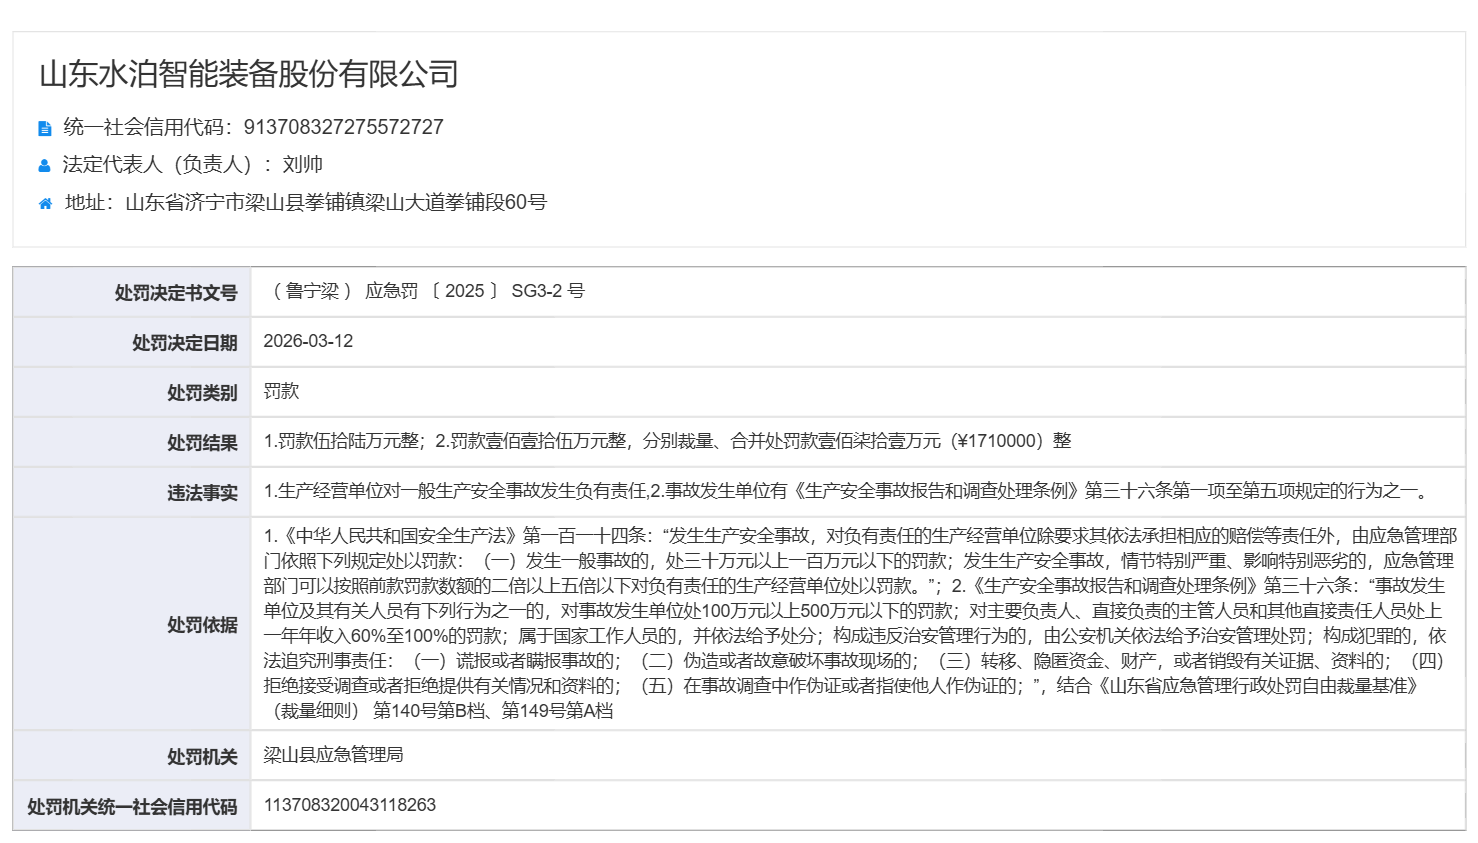
Task: Click the 处罚结果 row label
Action: (202, 443)
